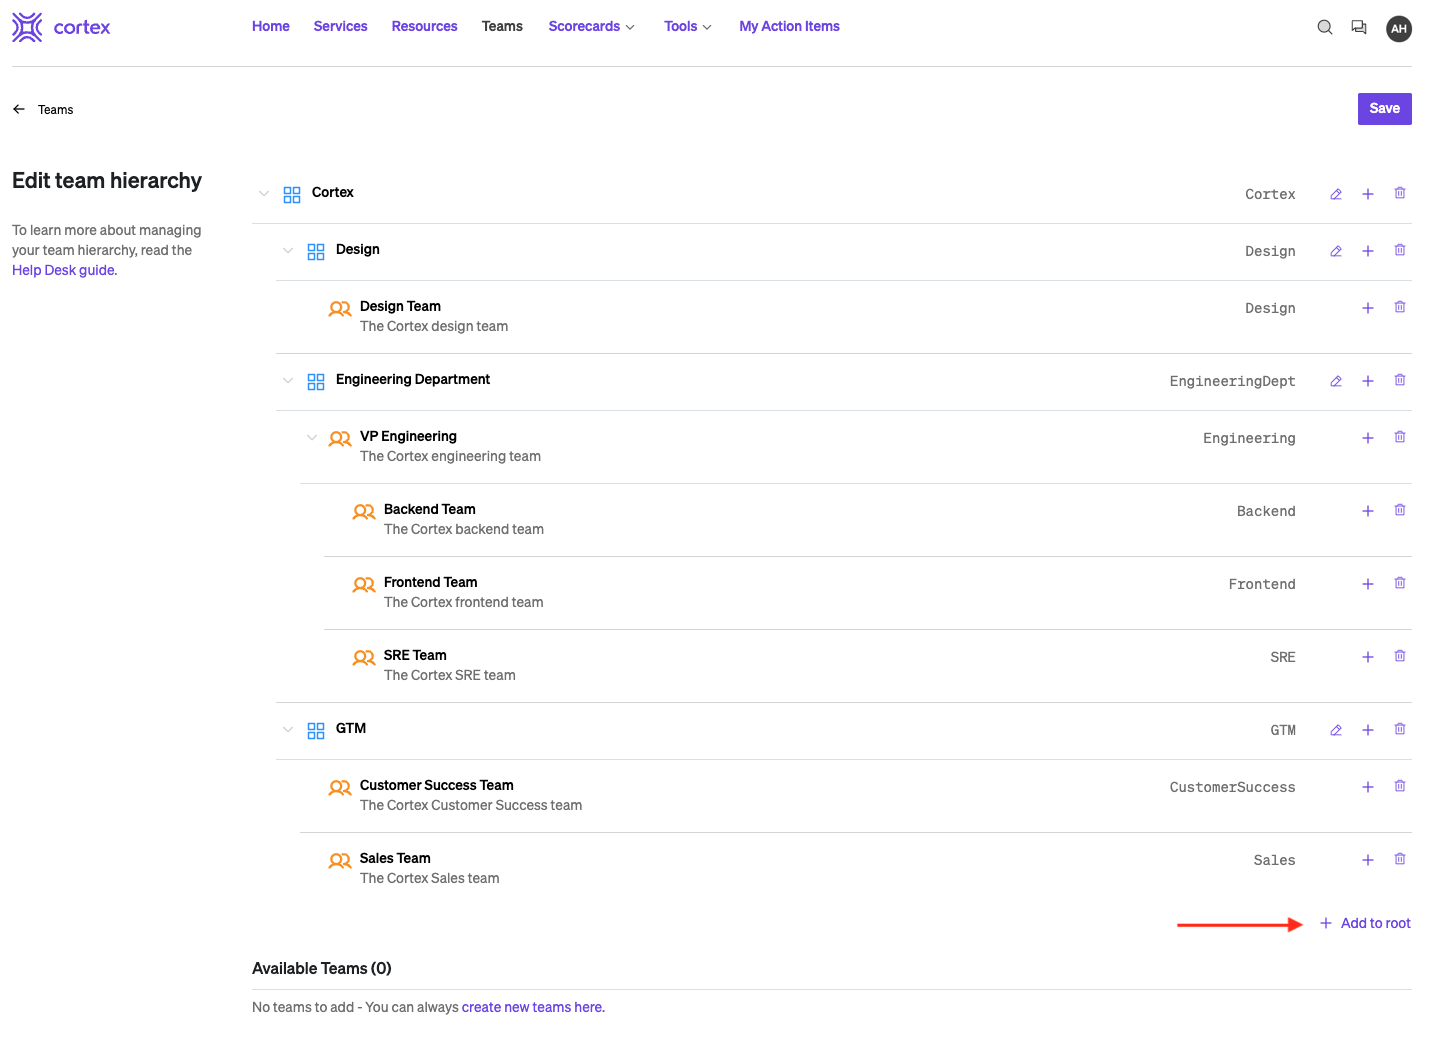Open the Scorecards dropdown menu
Image resolution: width=1448 pixels, height=1047 pixels.
[x=592, y=27]
